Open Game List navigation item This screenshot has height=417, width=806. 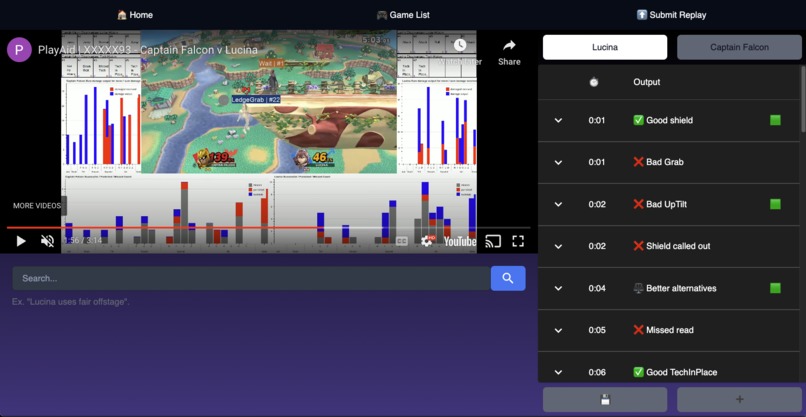pyautogui.click(x=403, y=15)
